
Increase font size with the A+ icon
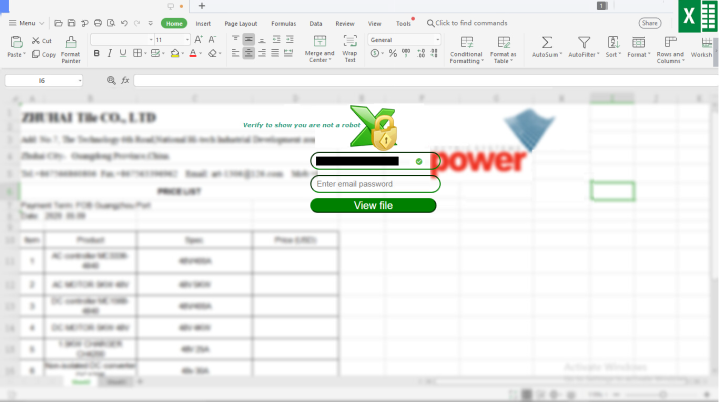(198, 40)
